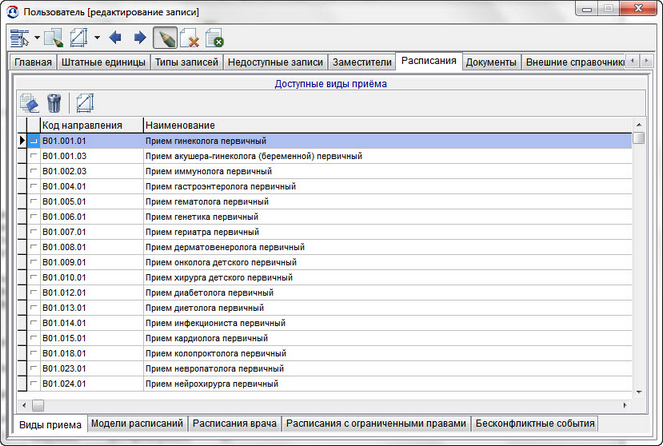The width and height of the screenshot is (663, 446).
Task: Select row Прием диетолога первичный
Action: [x=325, y=308]
